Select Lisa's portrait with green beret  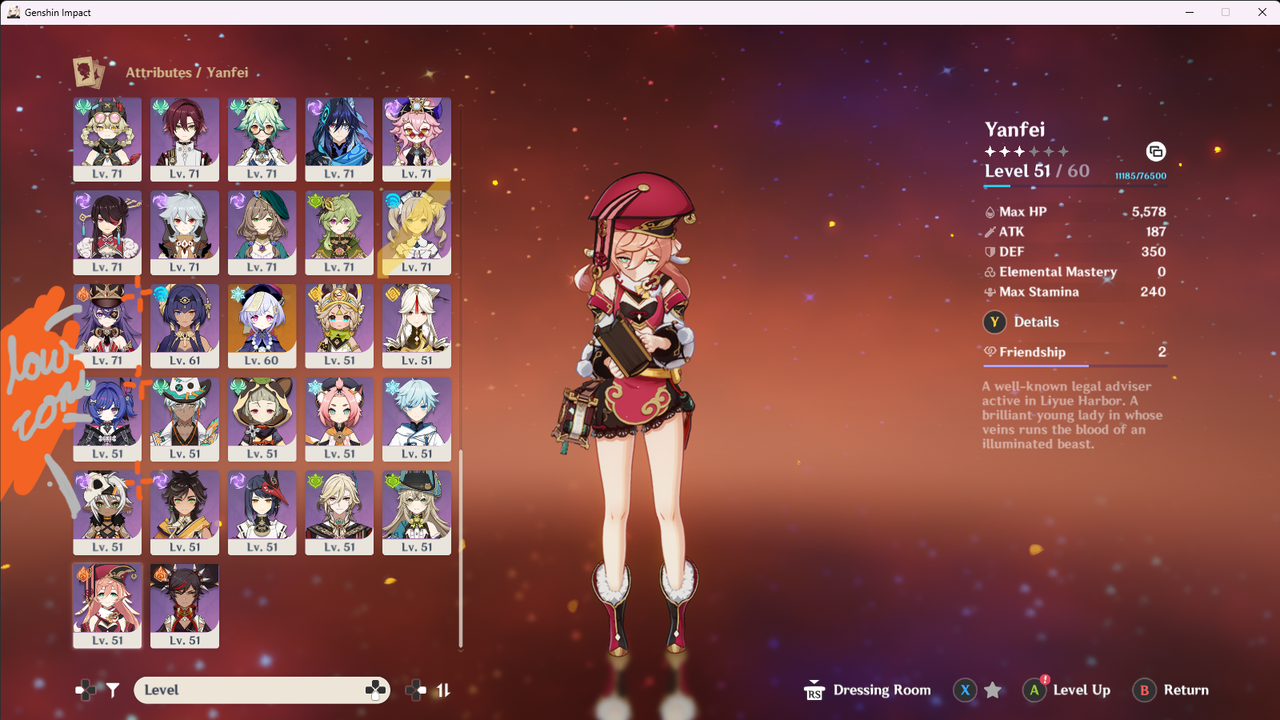pos(262,232)
